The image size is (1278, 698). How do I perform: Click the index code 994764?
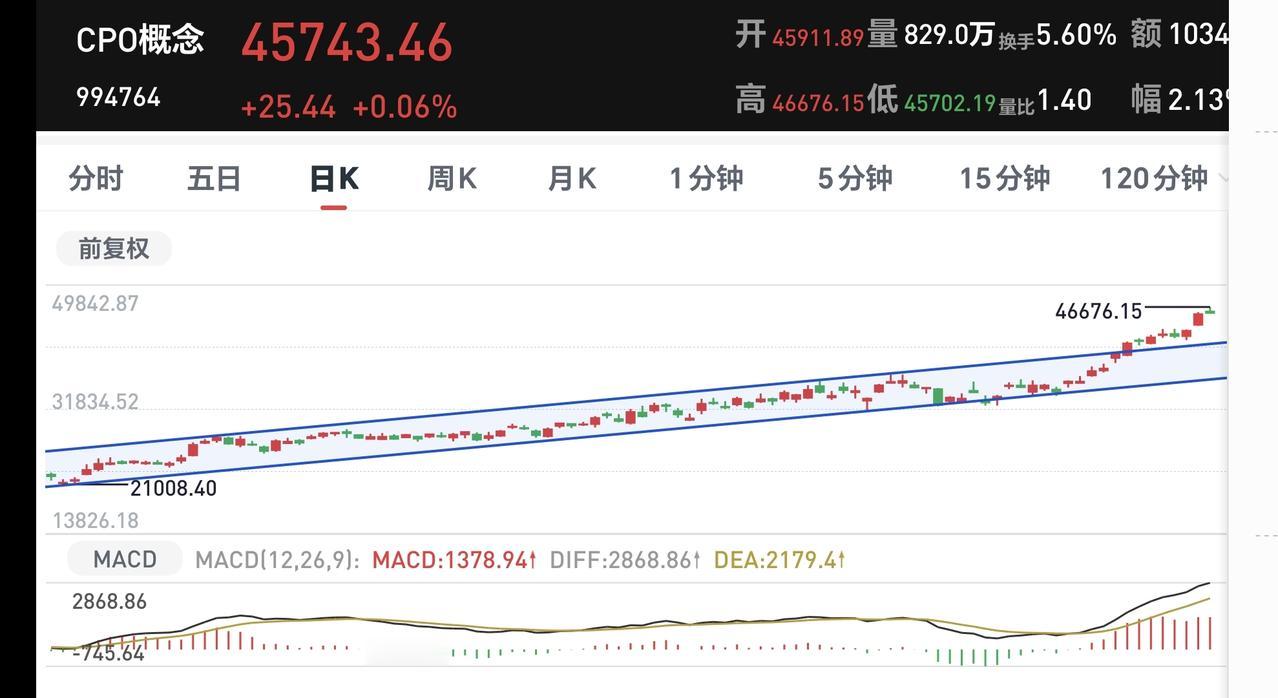tap(118, 97)
